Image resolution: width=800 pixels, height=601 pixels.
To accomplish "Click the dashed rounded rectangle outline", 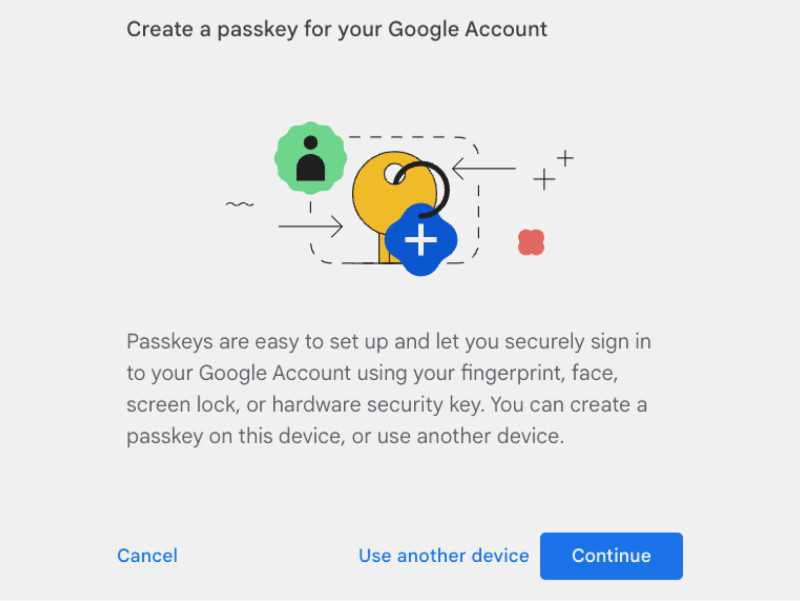I will [x=394, y=200].
